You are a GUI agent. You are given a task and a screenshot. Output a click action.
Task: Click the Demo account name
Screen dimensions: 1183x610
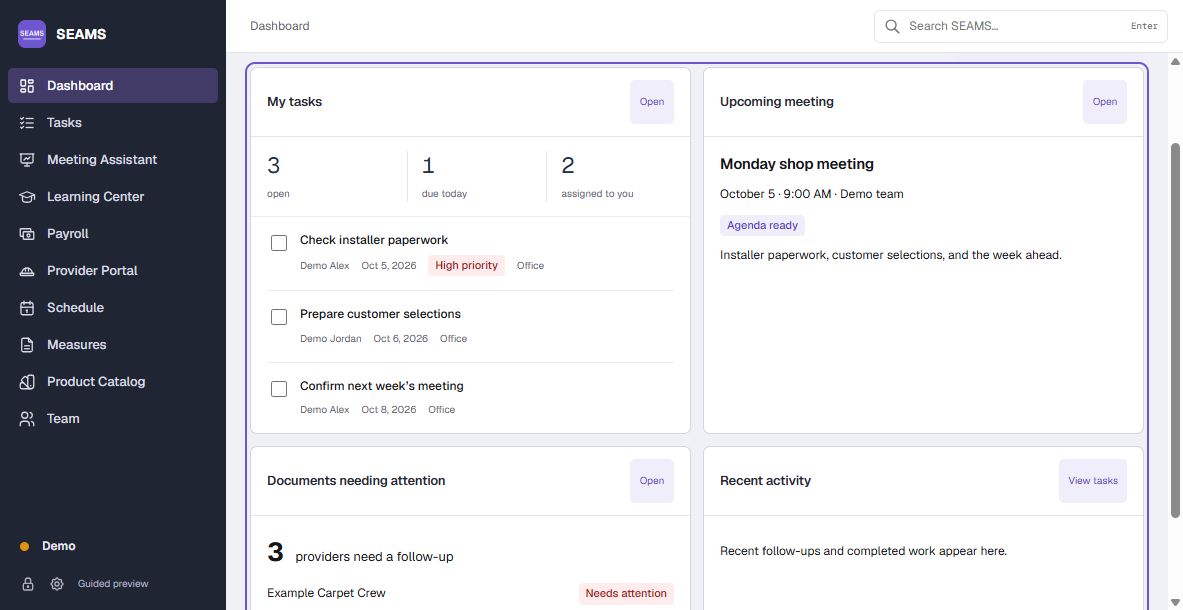[x=59, y=547]
